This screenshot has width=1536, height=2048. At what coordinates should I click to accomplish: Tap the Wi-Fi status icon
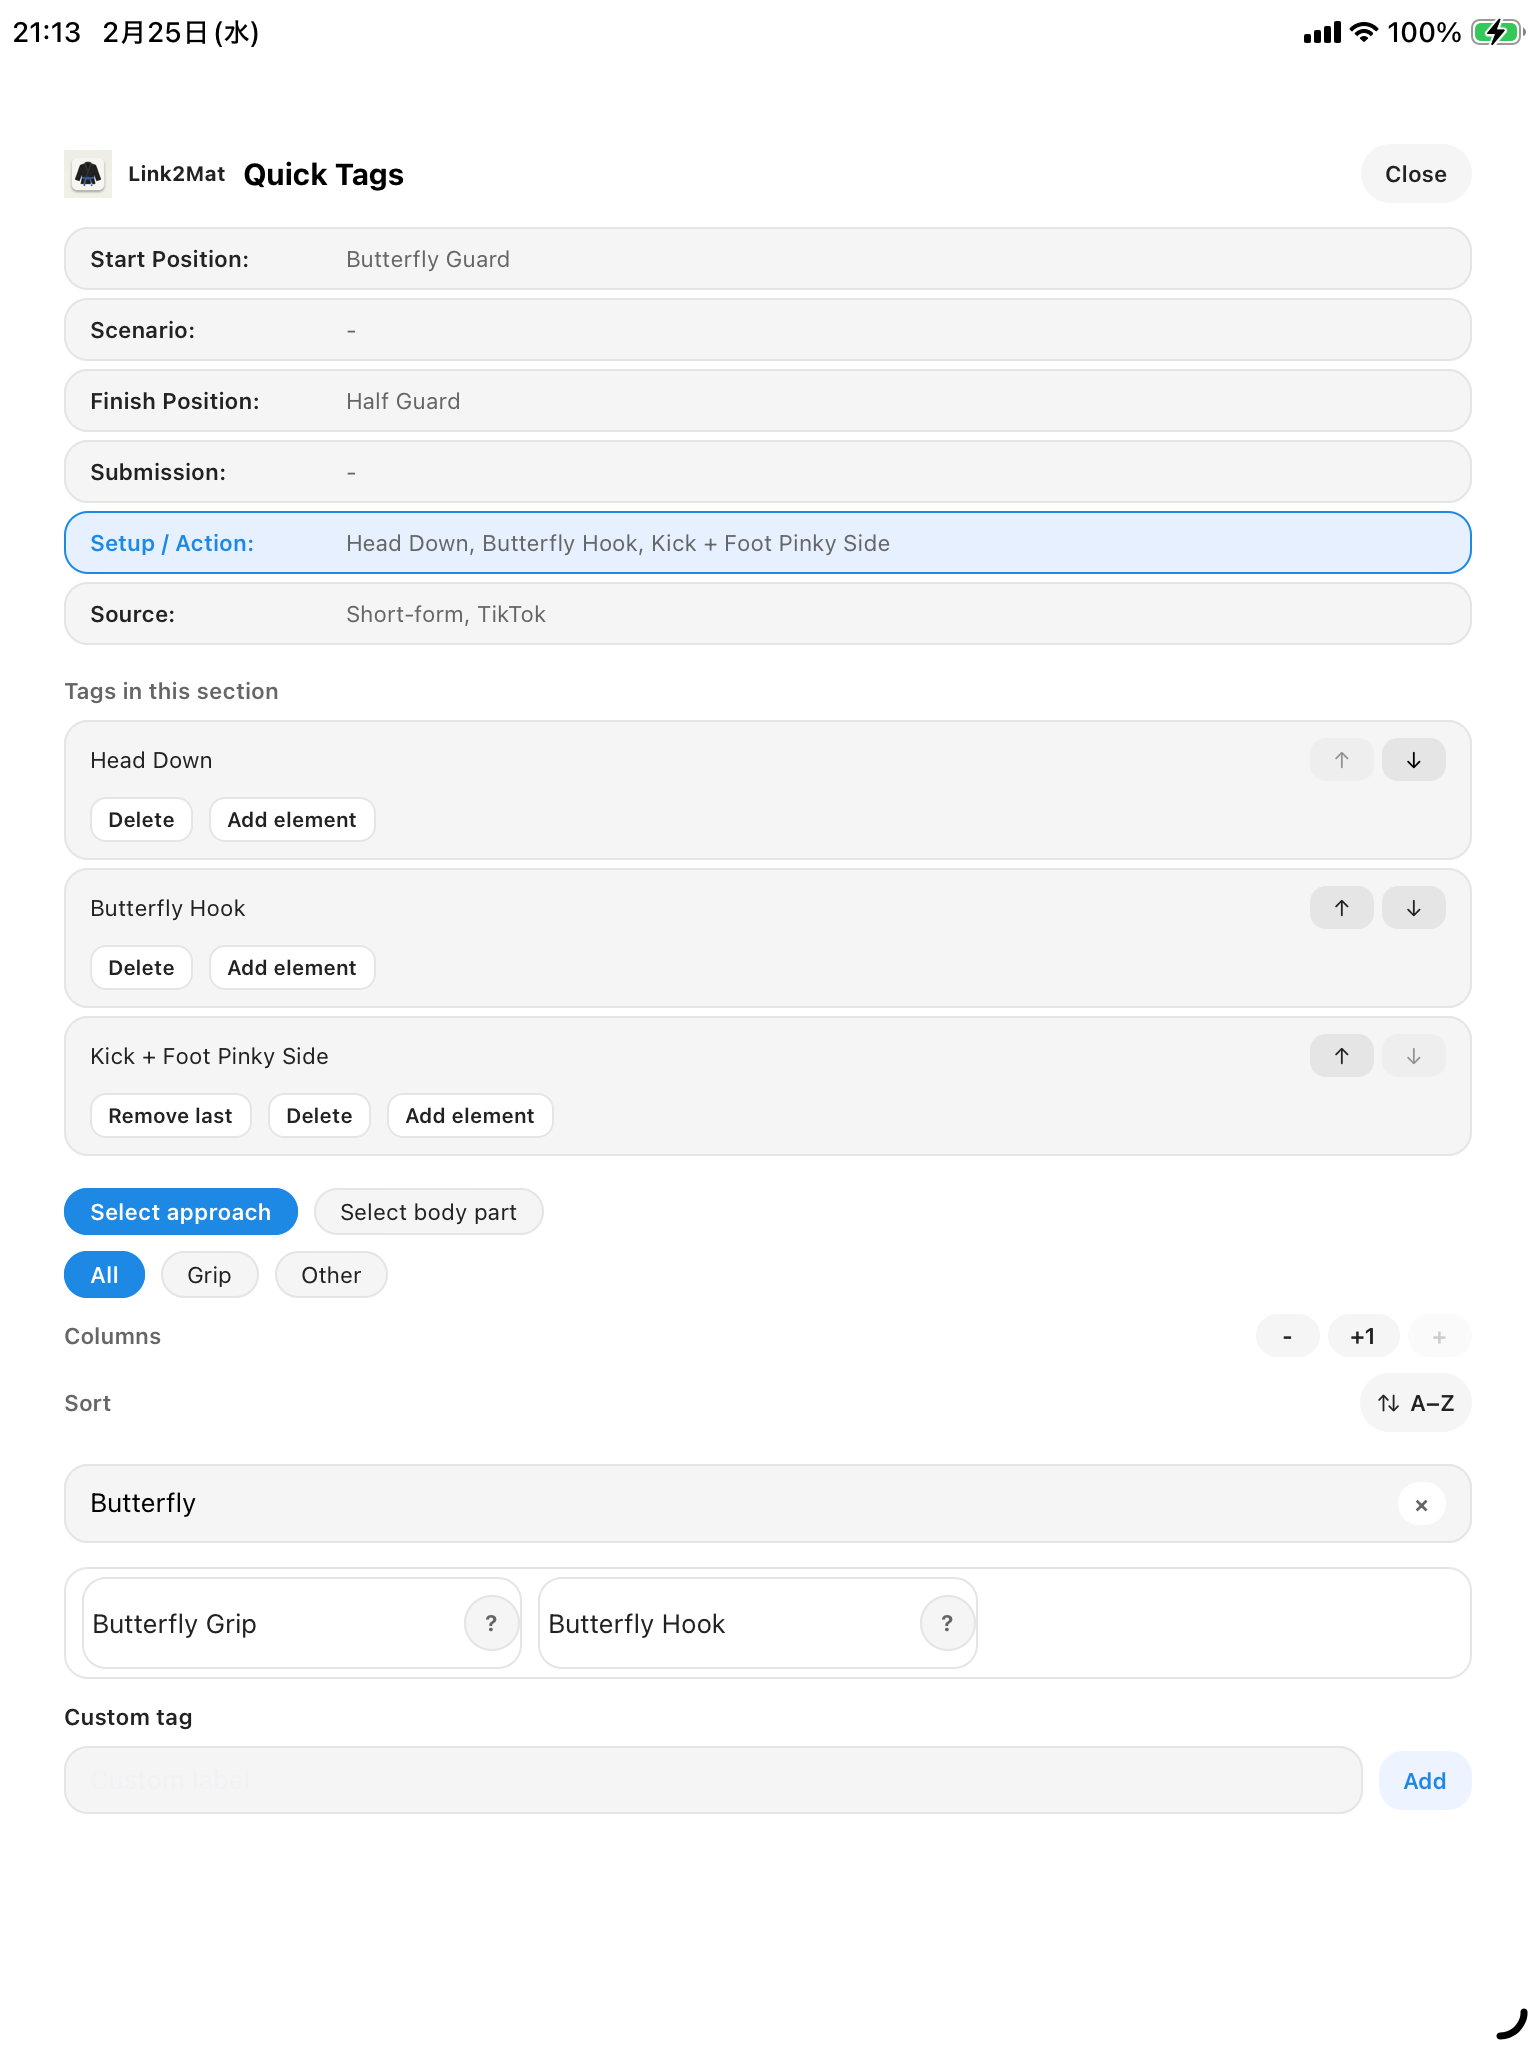(1363, 33)
